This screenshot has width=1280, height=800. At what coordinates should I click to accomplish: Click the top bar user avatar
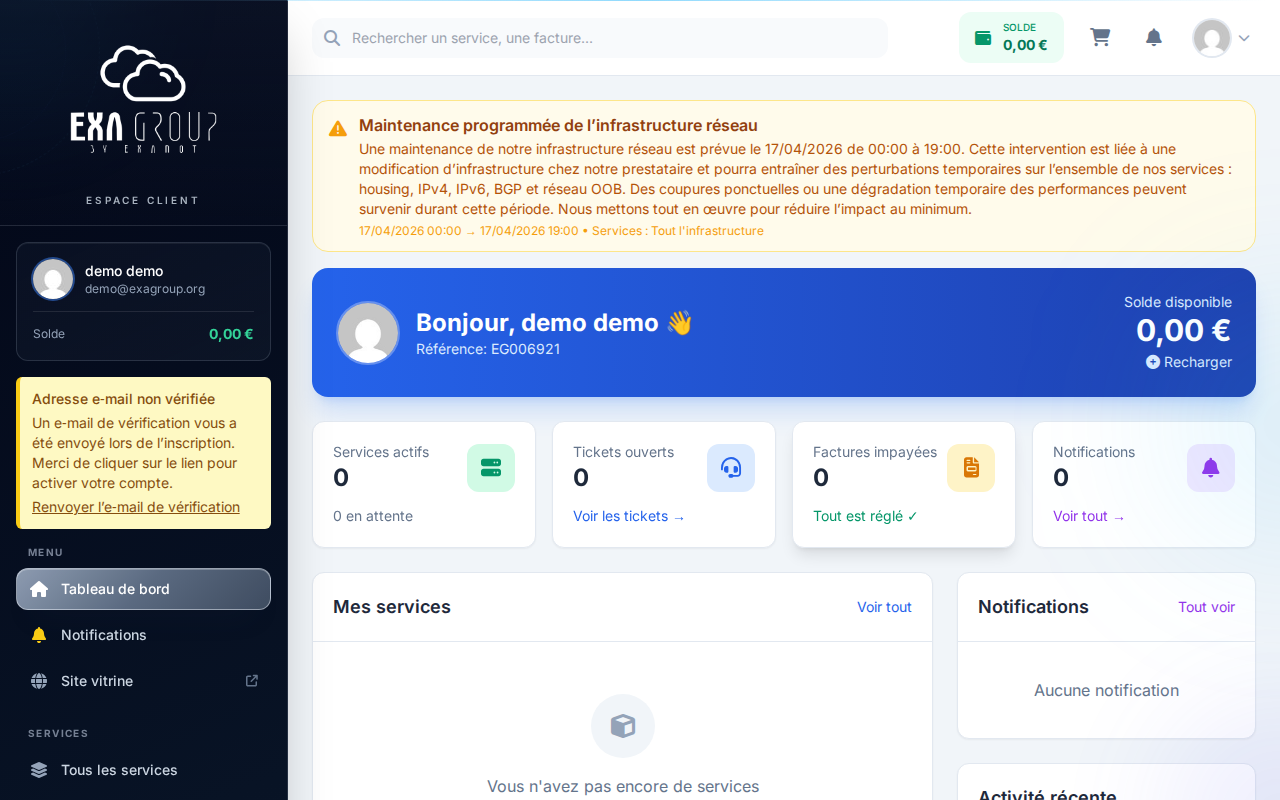(x=1211, y=38)
